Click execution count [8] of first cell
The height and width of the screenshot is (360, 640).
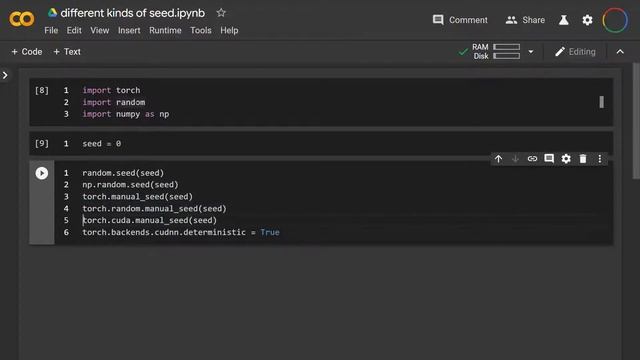click(x=42, y=90)
